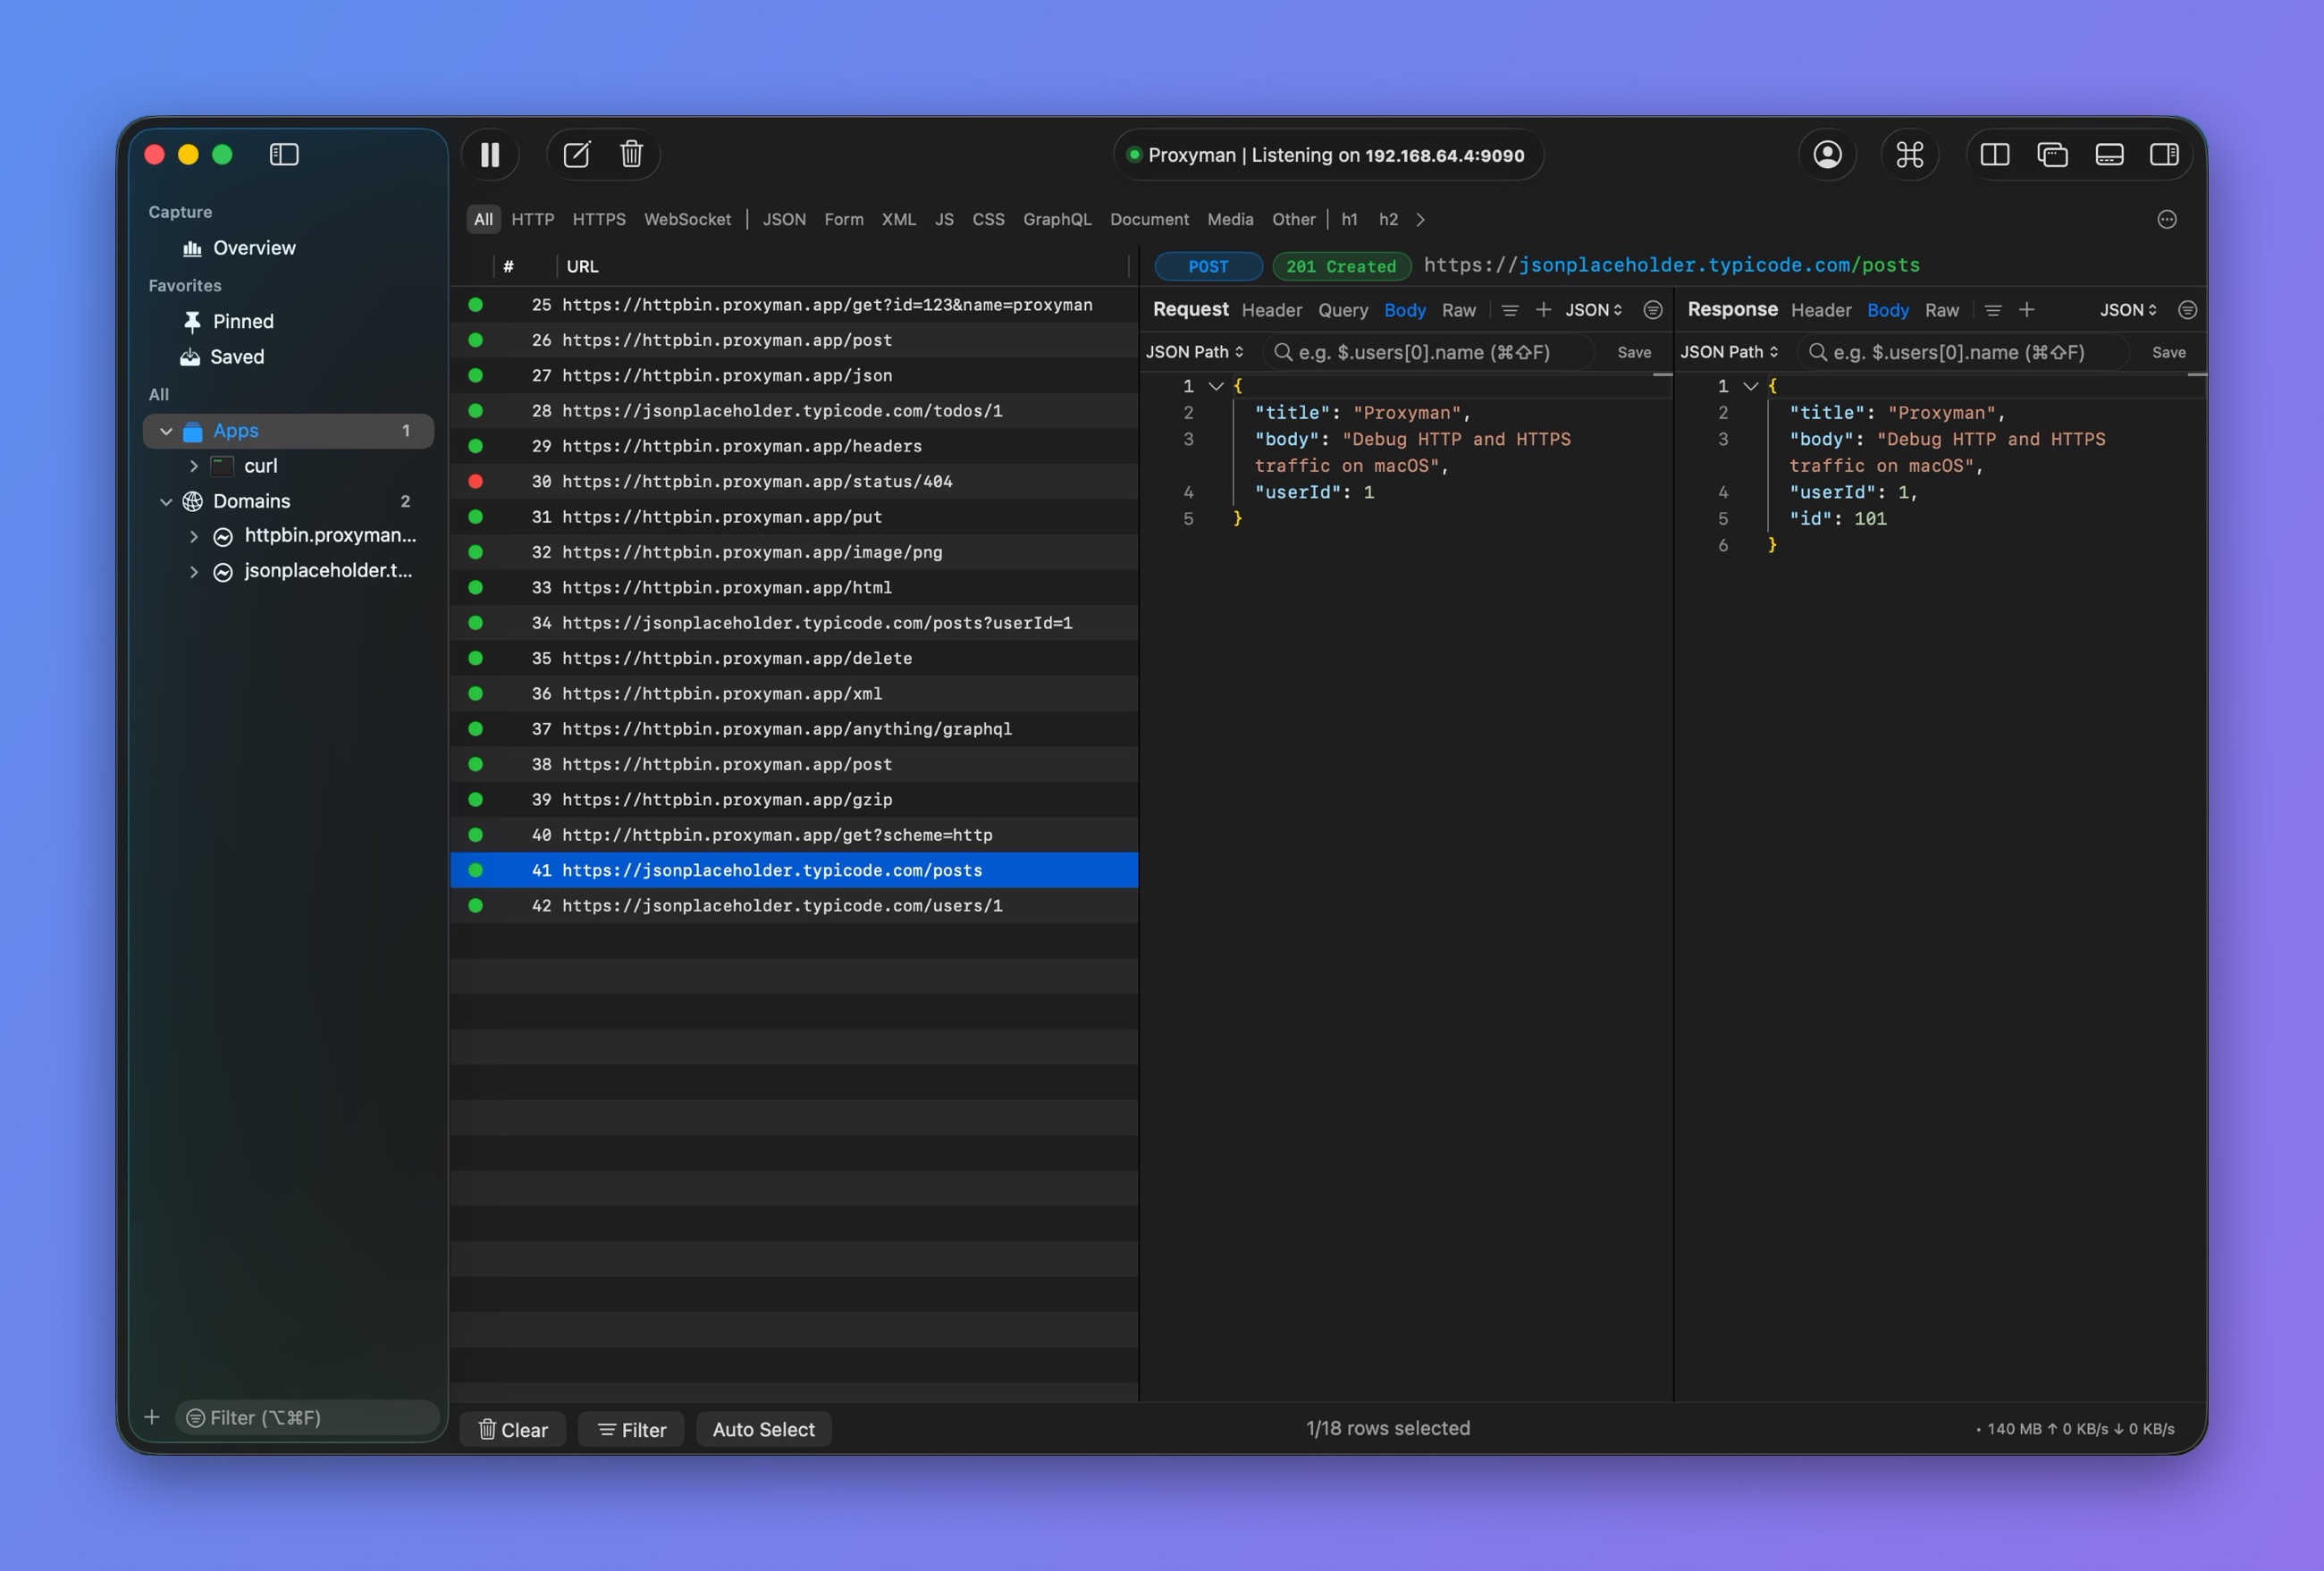This screenshot has width=2324, height=1571.
Task: Click the plus icon beside the sidebar filter
Action: coord(152,1417)
